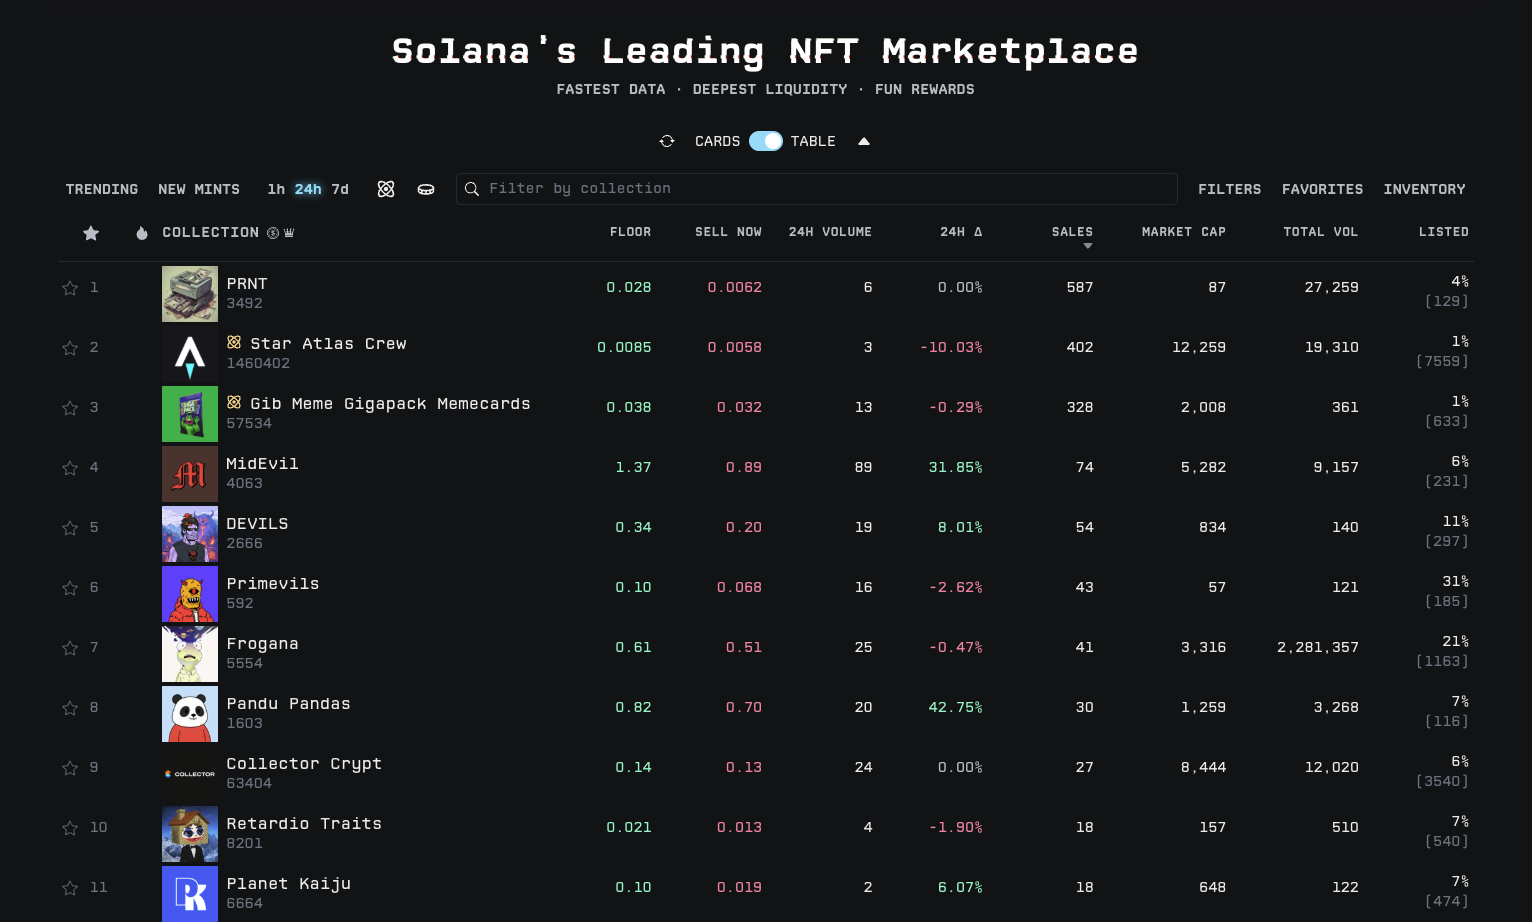Screen dimensions: 1532x922
Task: Collapse the header with up arrow
Action: coord(864,141)
